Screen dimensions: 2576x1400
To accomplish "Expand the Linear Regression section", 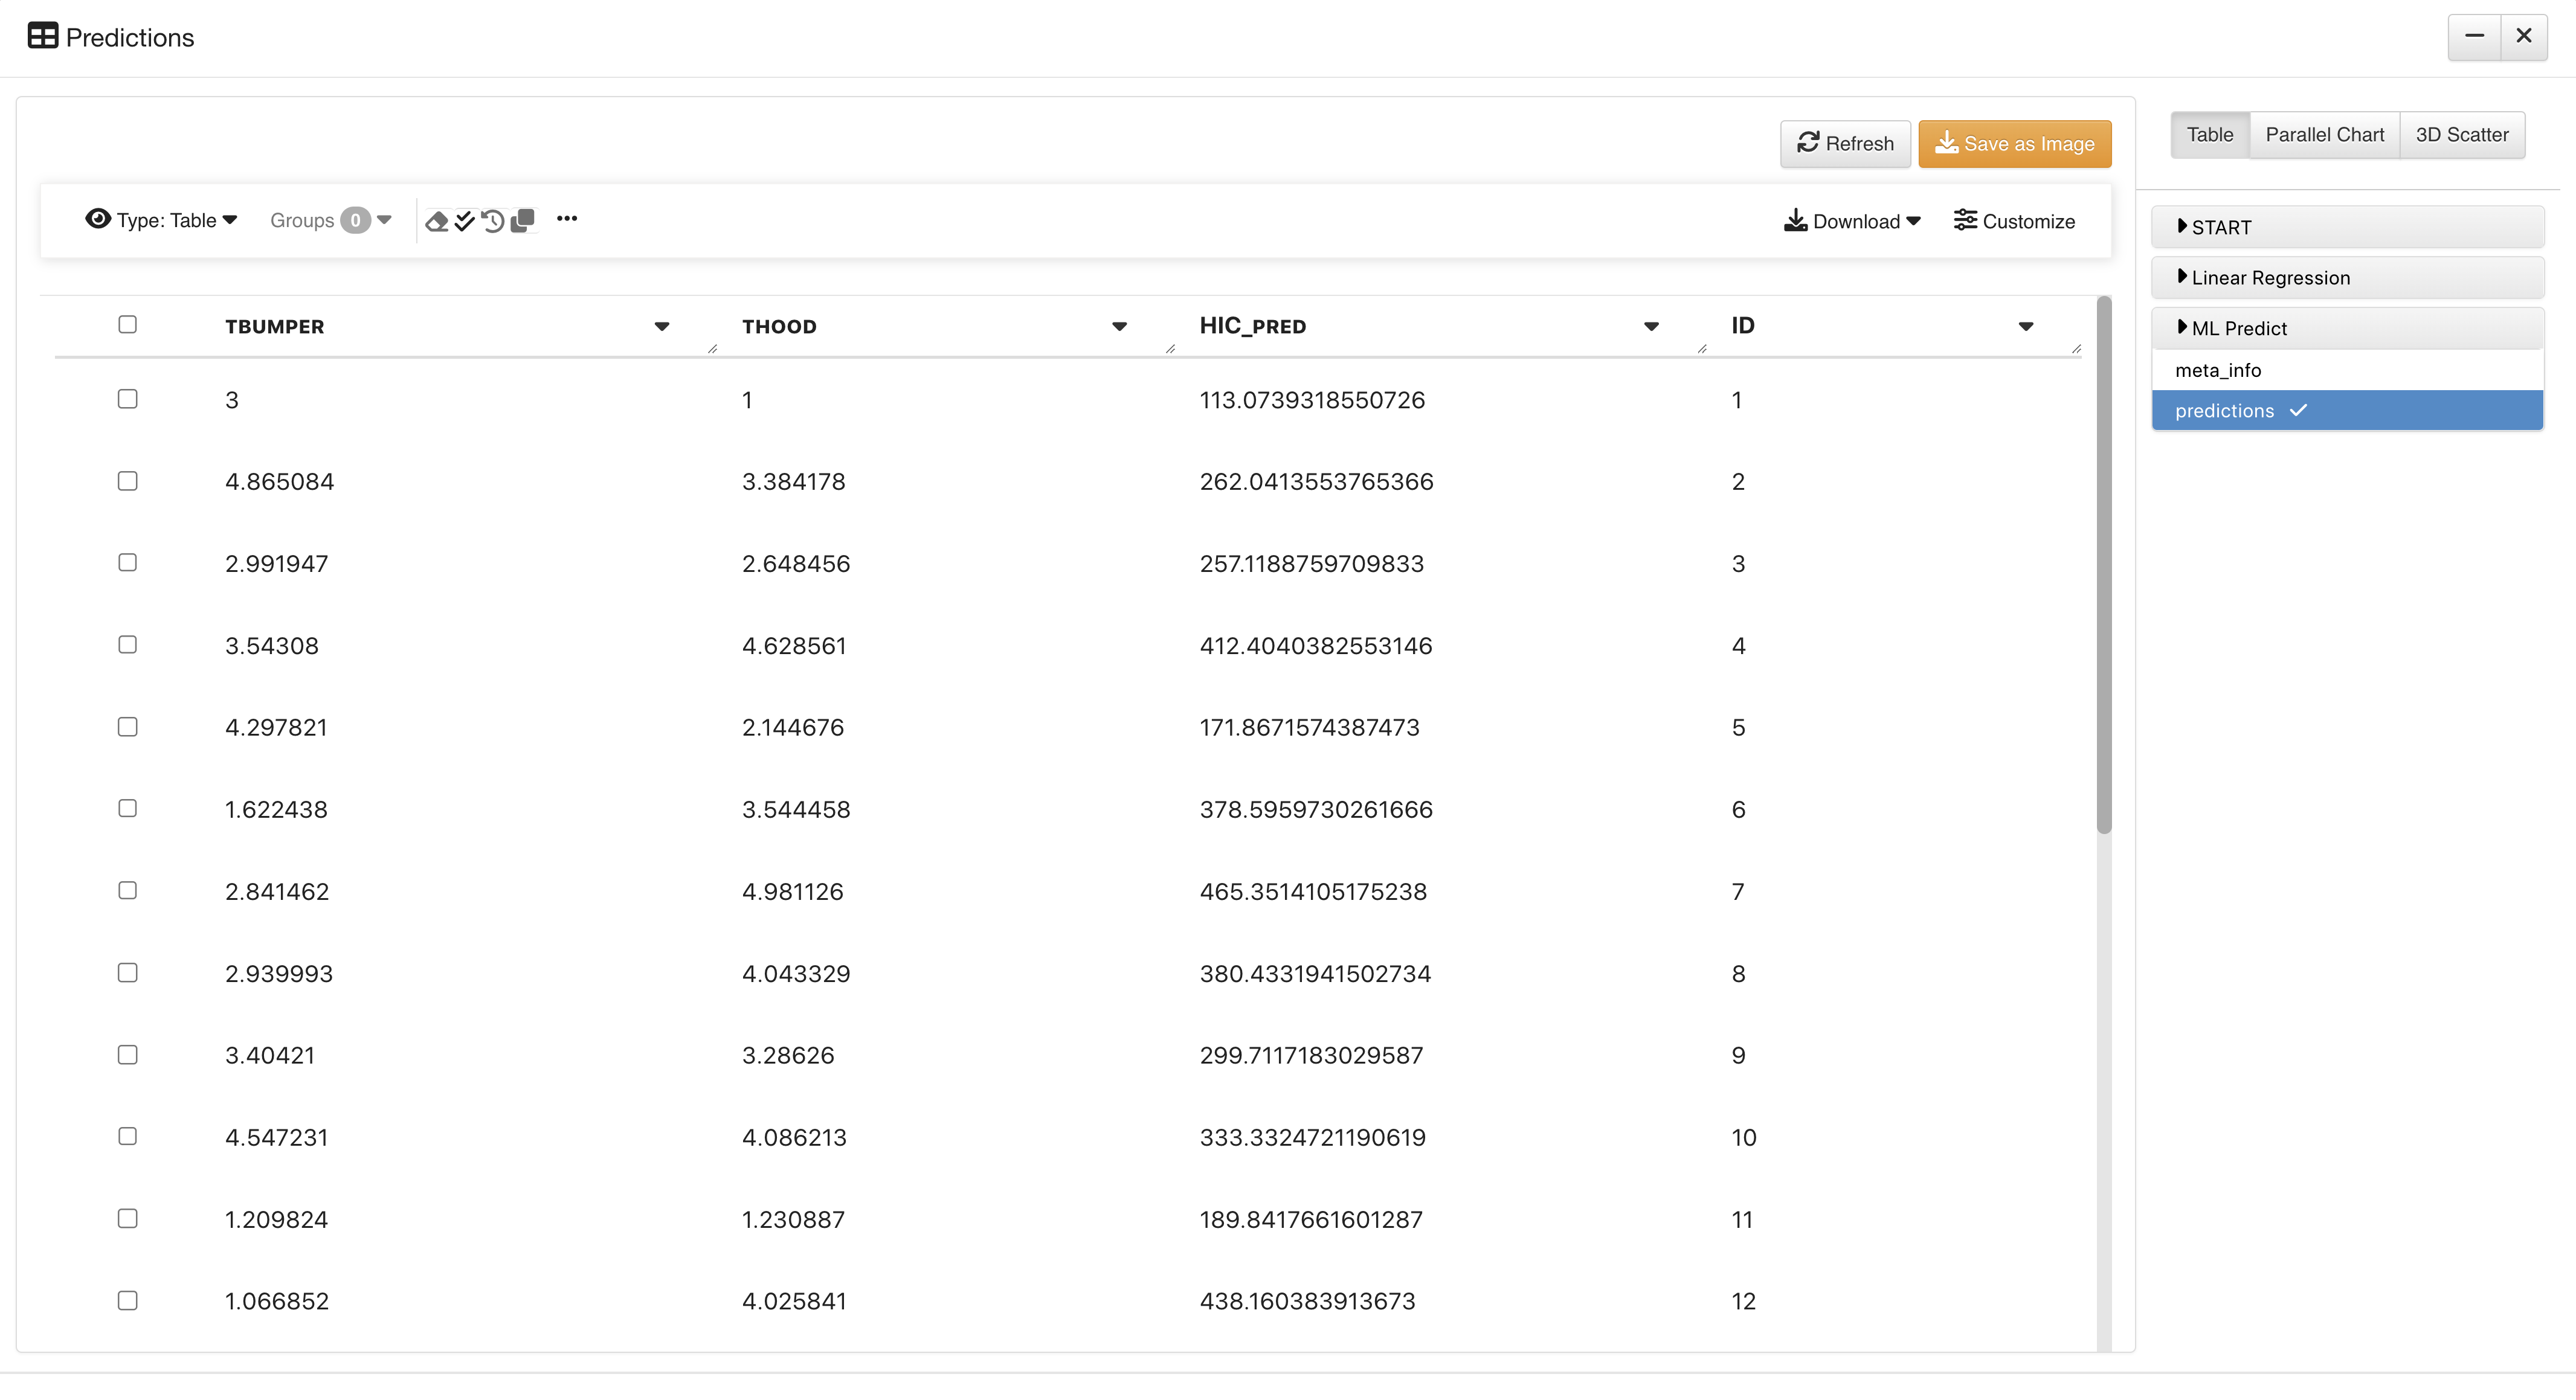I will click(2347, 278).
